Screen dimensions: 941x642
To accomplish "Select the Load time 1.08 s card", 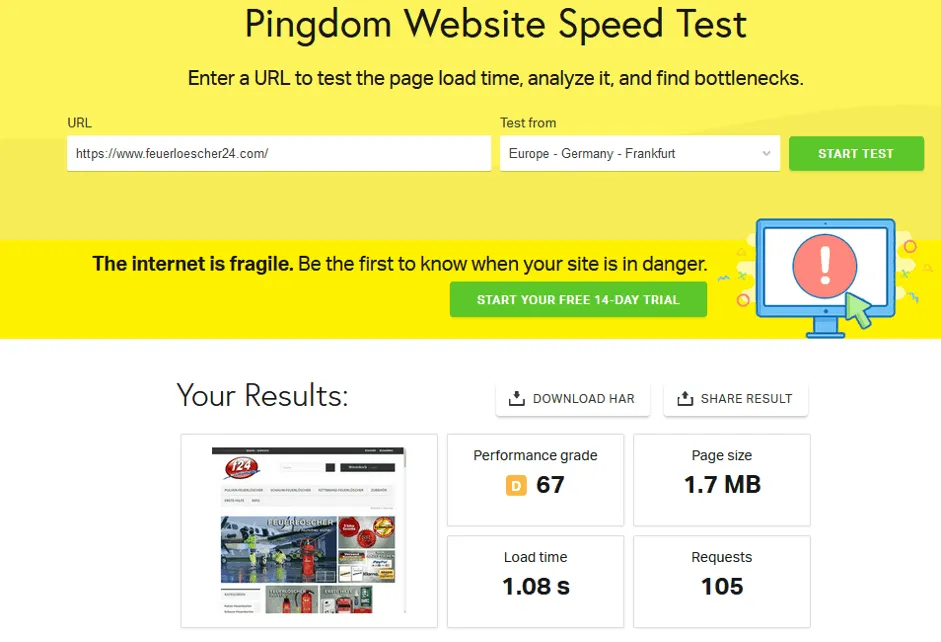I will 535,581.
